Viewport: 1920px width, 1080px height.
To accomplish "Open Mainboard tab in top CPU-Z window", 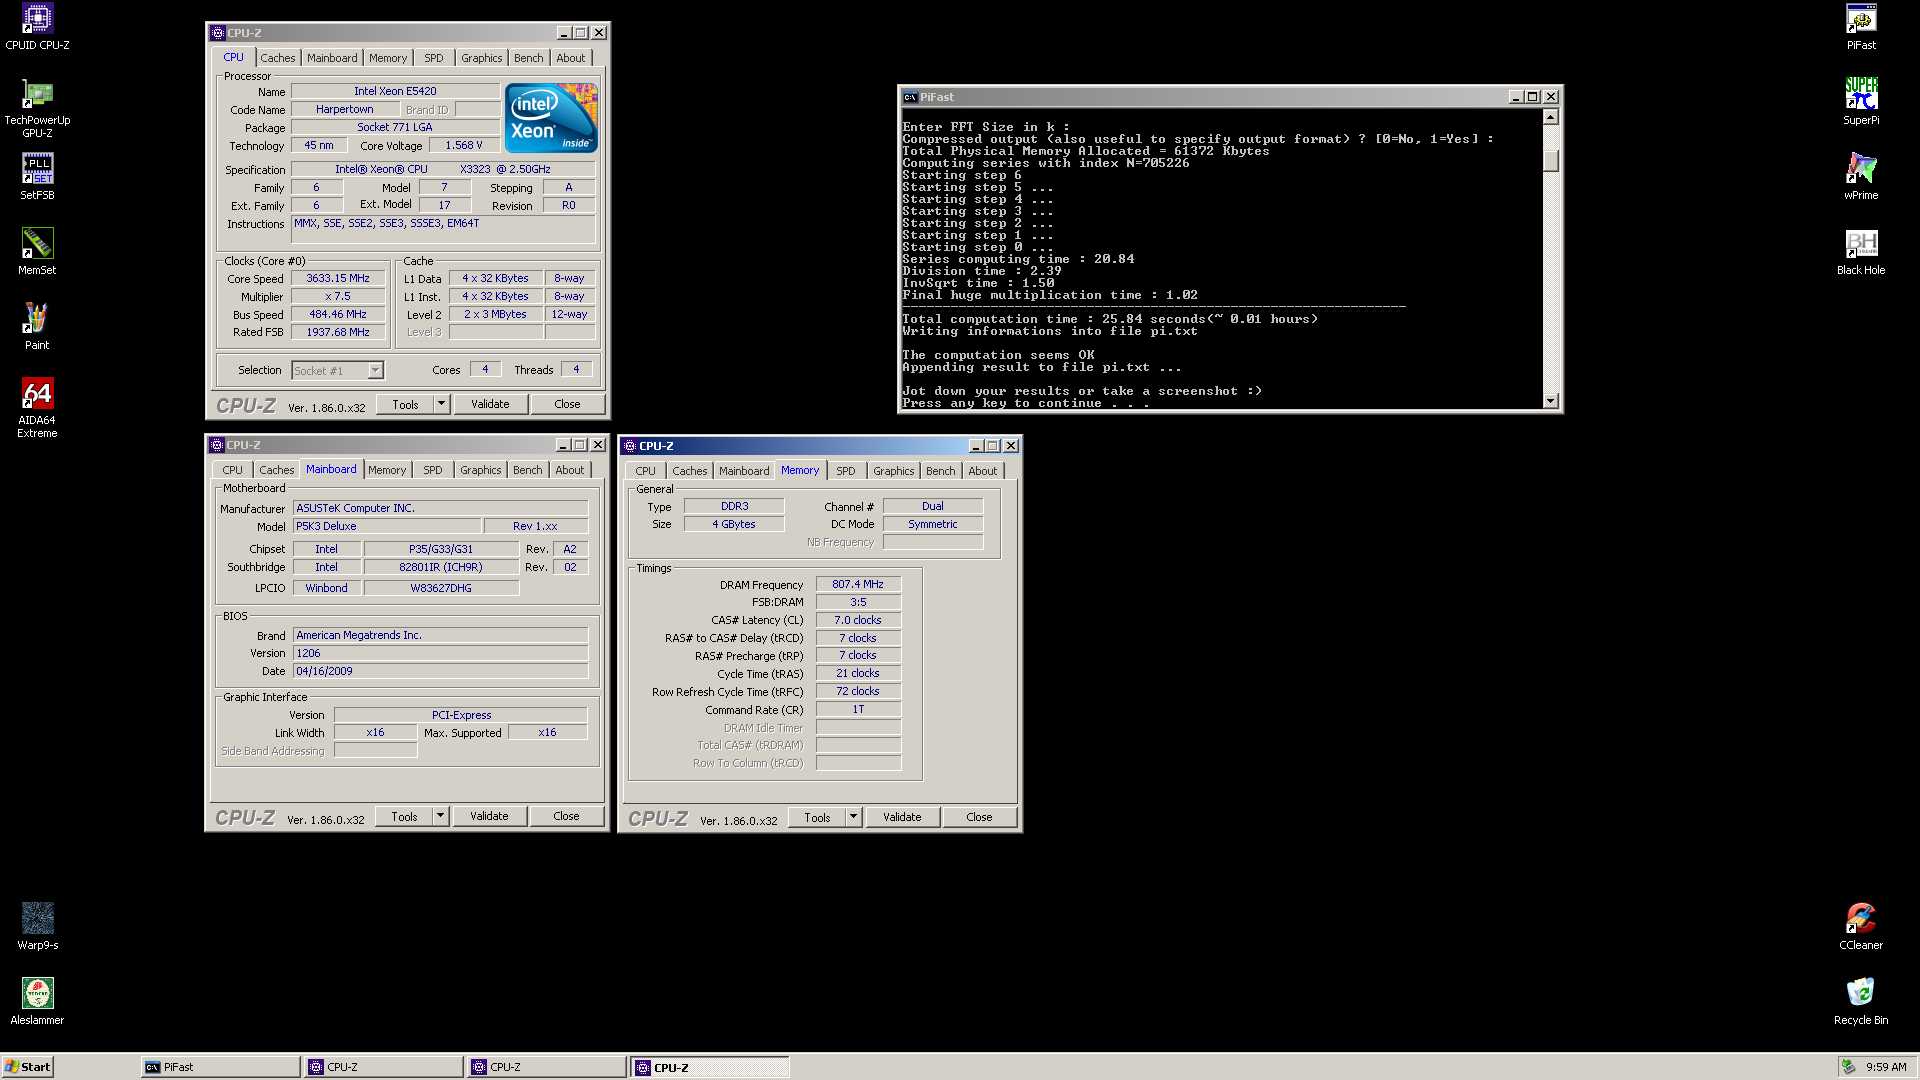I will coord(332,58).
